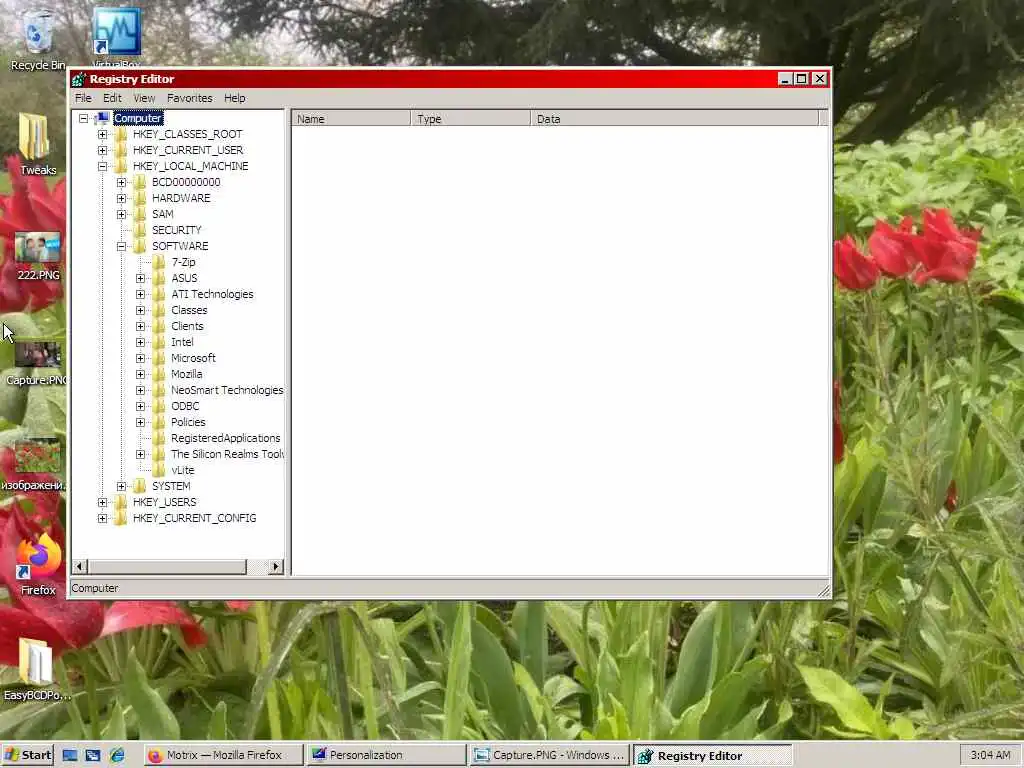Click the Data column header
The width and height of the screenshot is (1024, 768).
click(x=674, y=119)
